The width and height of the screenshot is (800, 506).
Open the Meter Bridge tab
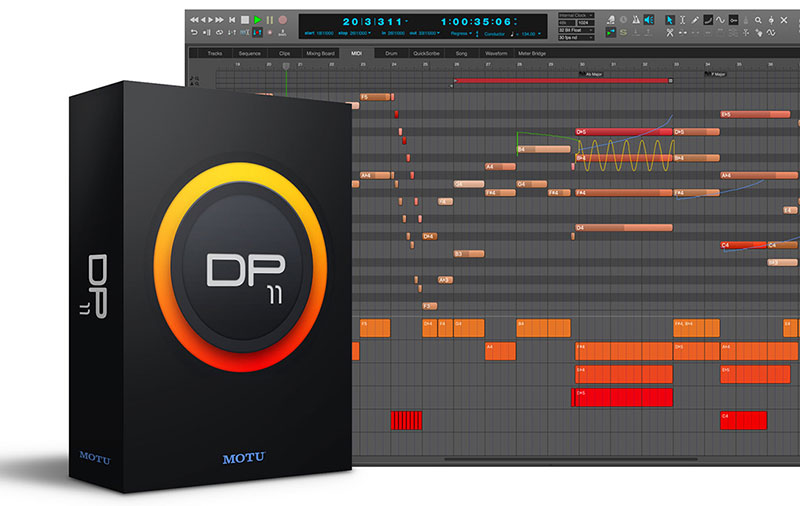coord(532,53)
